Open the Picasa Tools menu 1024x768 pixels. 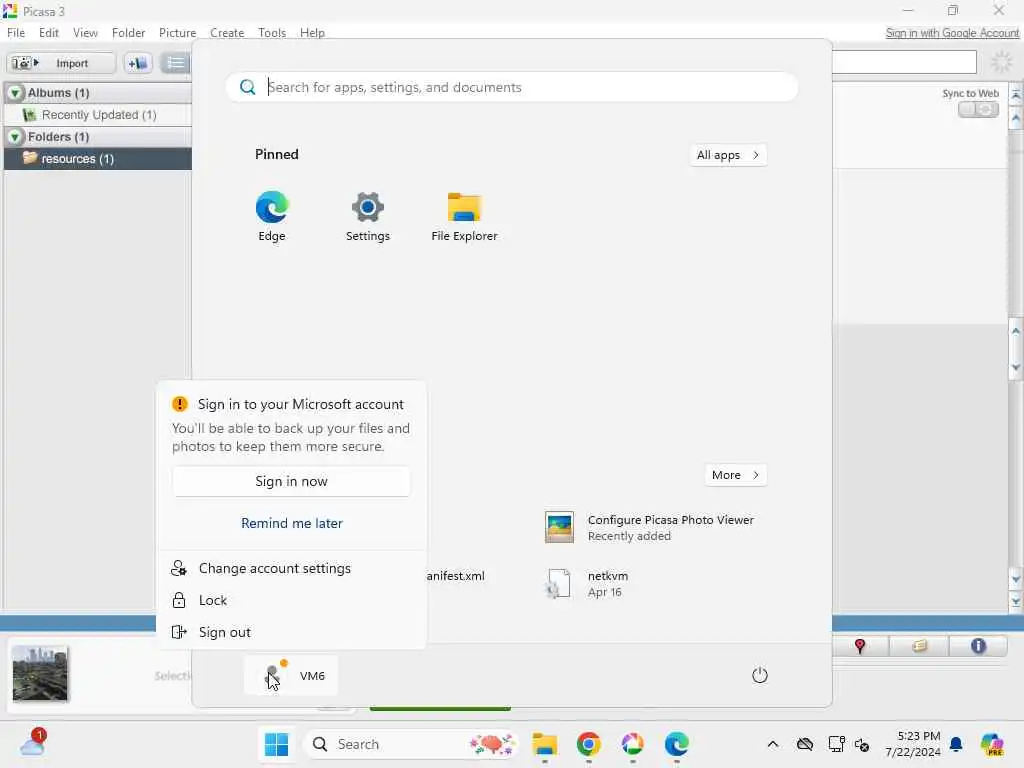coord(272,33)
